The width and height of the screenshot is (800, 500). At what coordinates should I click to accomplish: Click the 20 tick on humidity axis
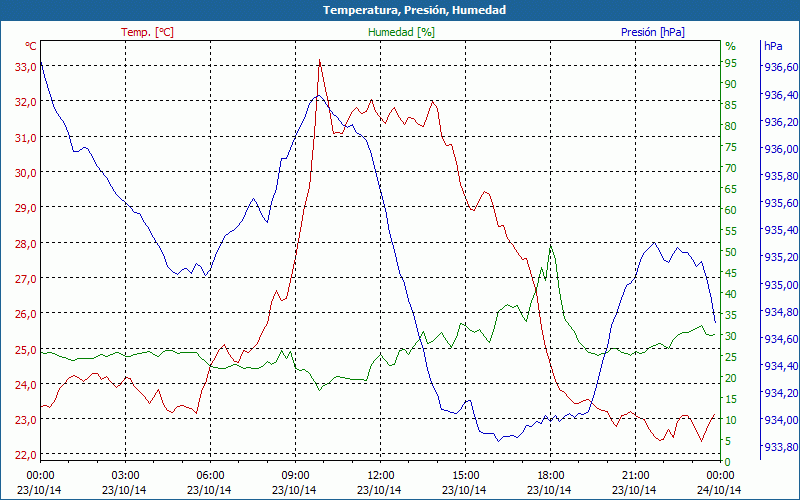pyautogui.click(x=731, y=378)
